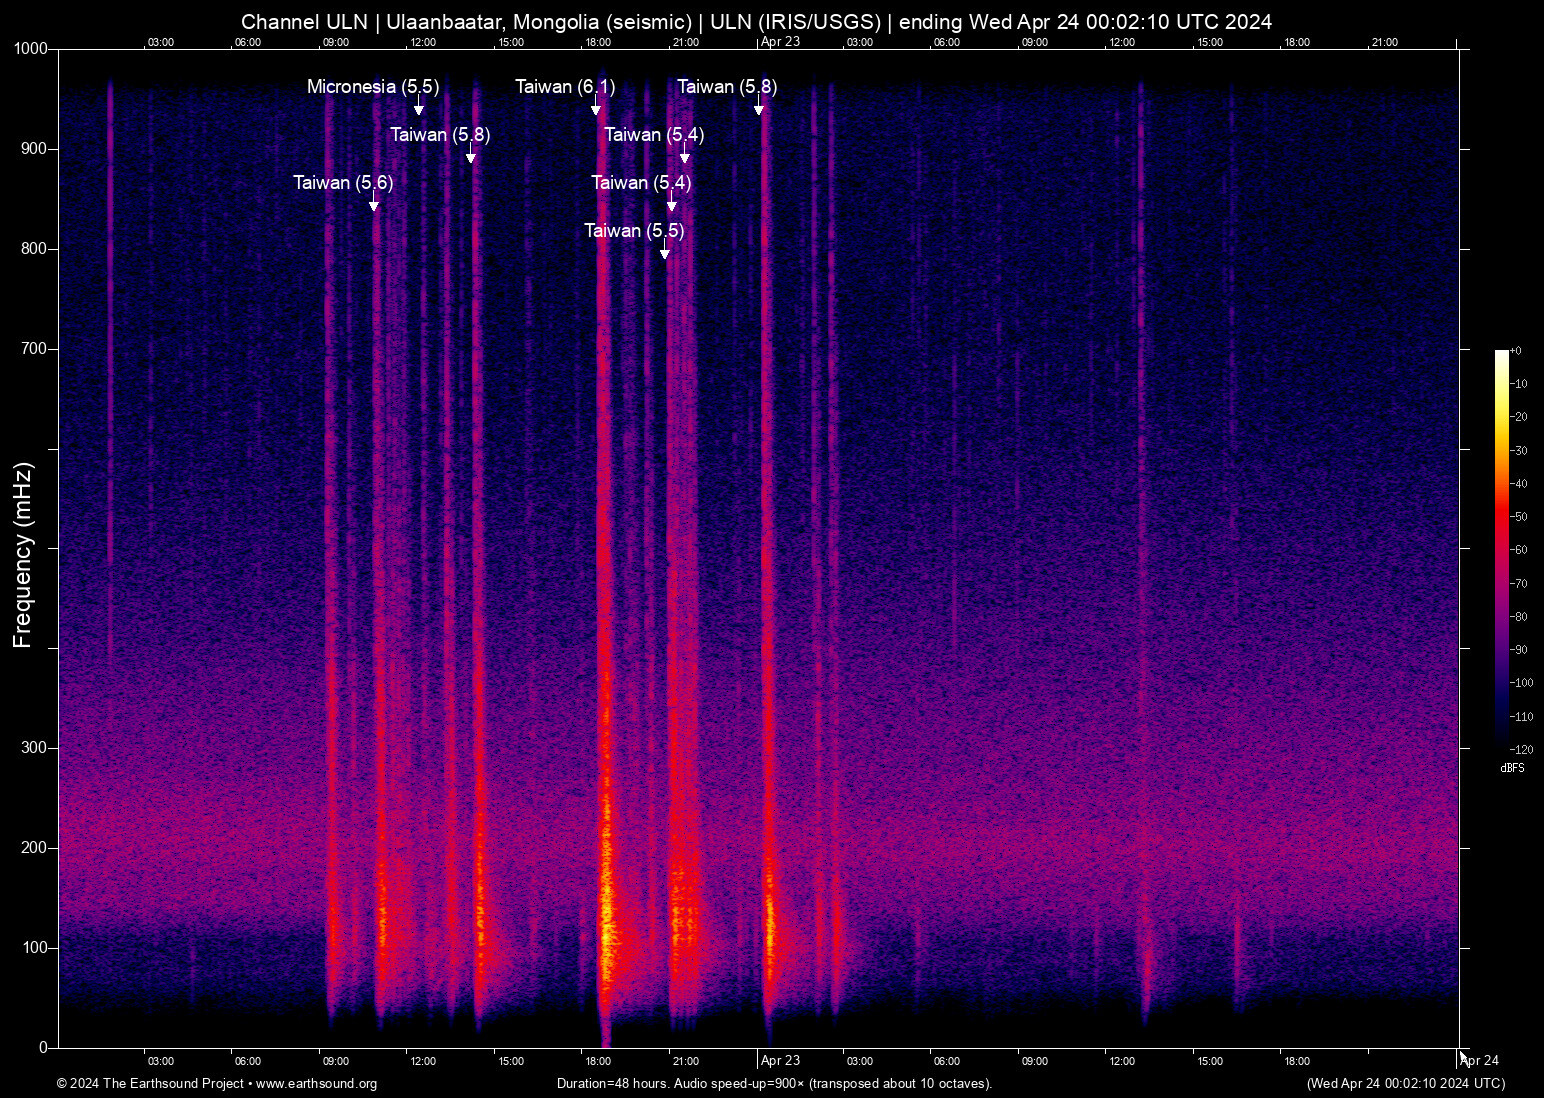Viewport: 1544px width, 1098px height.
Task: Click the Frequency (mHz) axis label
Action: pos(23,555)
